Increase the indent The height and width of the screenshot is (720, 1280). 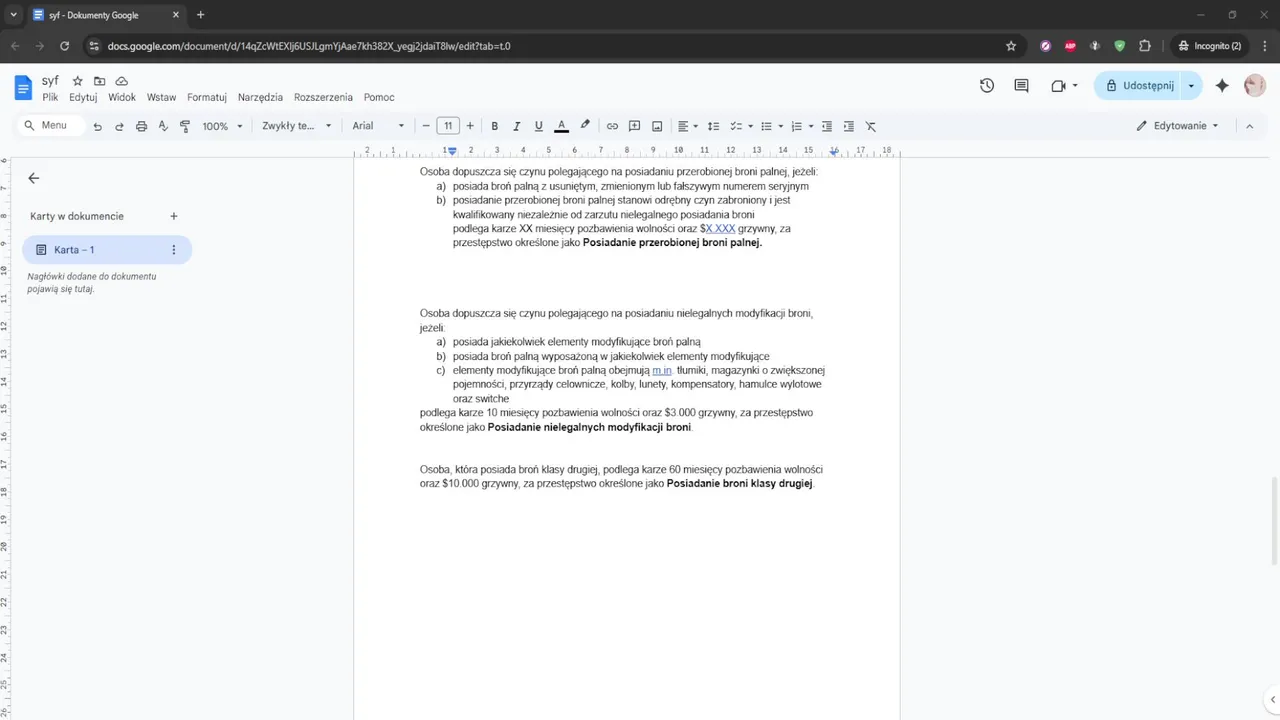click(x=849, y=126)
